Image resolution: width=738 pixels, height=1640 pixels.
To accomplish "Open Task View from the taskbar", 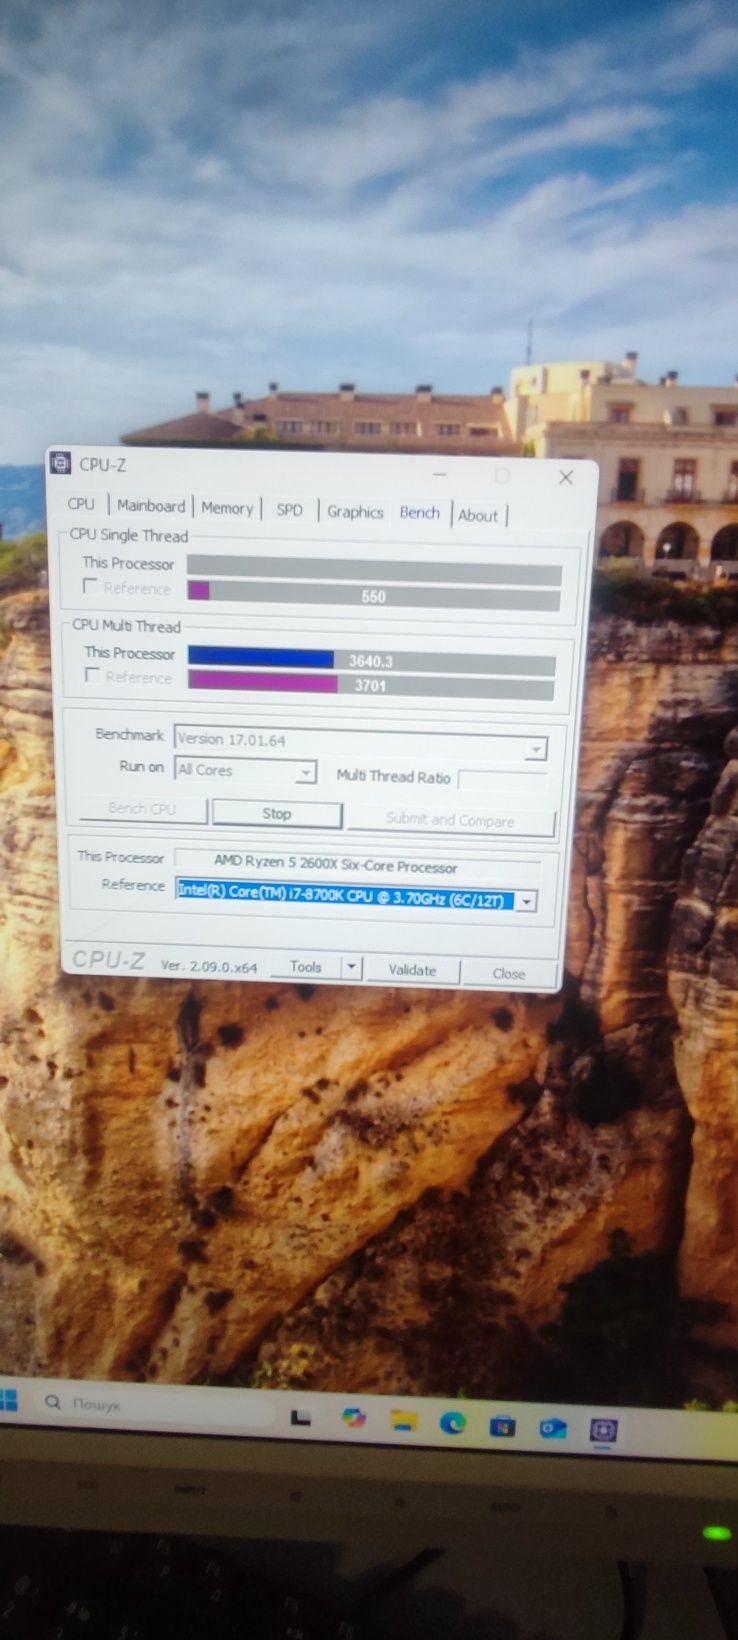I will pos(300,1416).
